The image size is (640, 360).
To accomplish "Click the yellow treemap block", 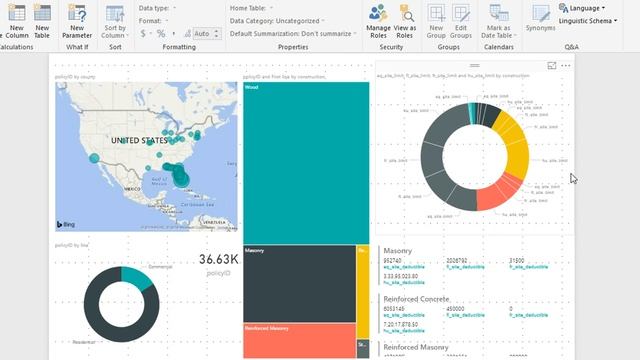I will point(363,291).
